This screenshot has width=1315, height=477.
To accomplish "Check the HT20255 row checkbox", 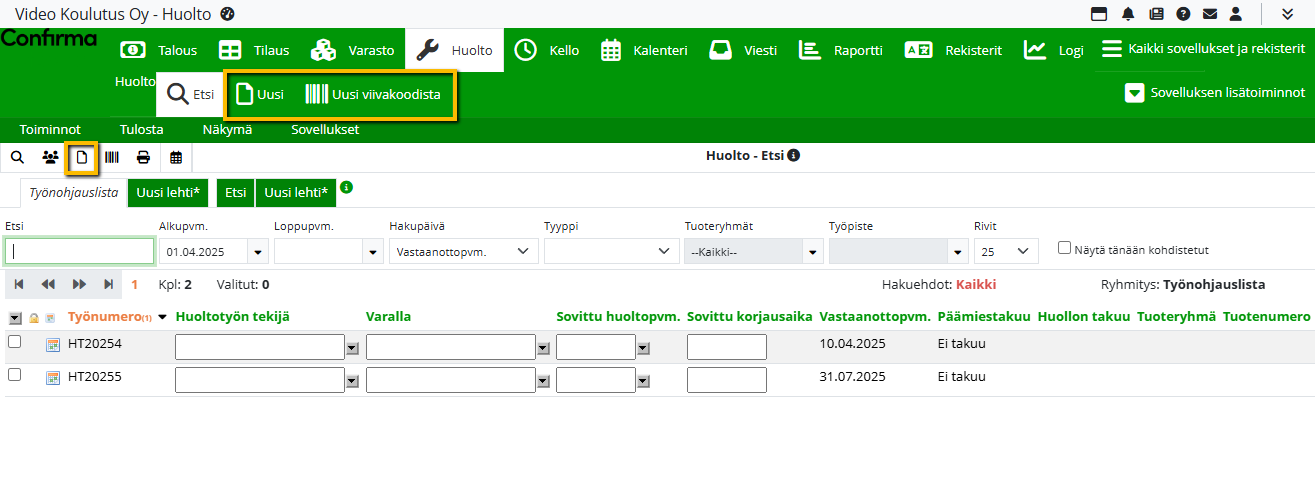I will tap(14, 375).
